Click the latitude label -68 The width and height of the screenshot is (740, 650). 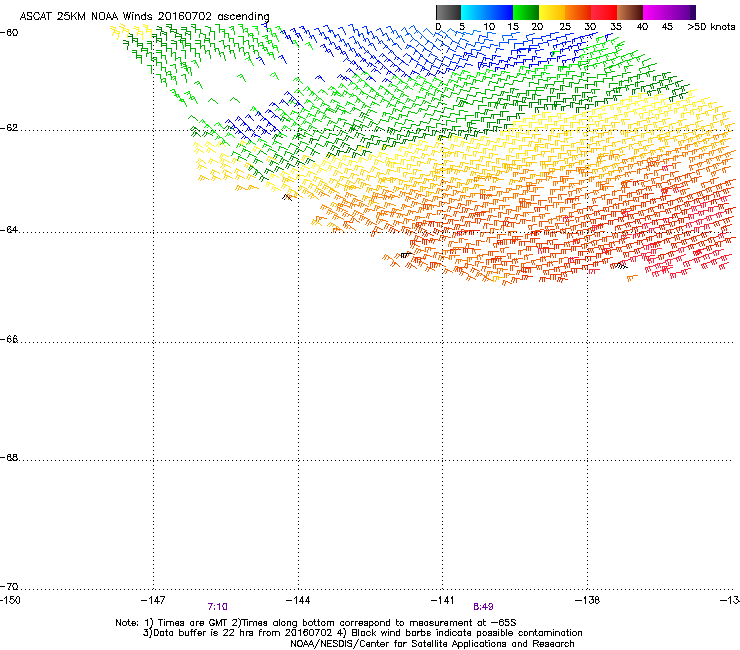tap(9, 457)
